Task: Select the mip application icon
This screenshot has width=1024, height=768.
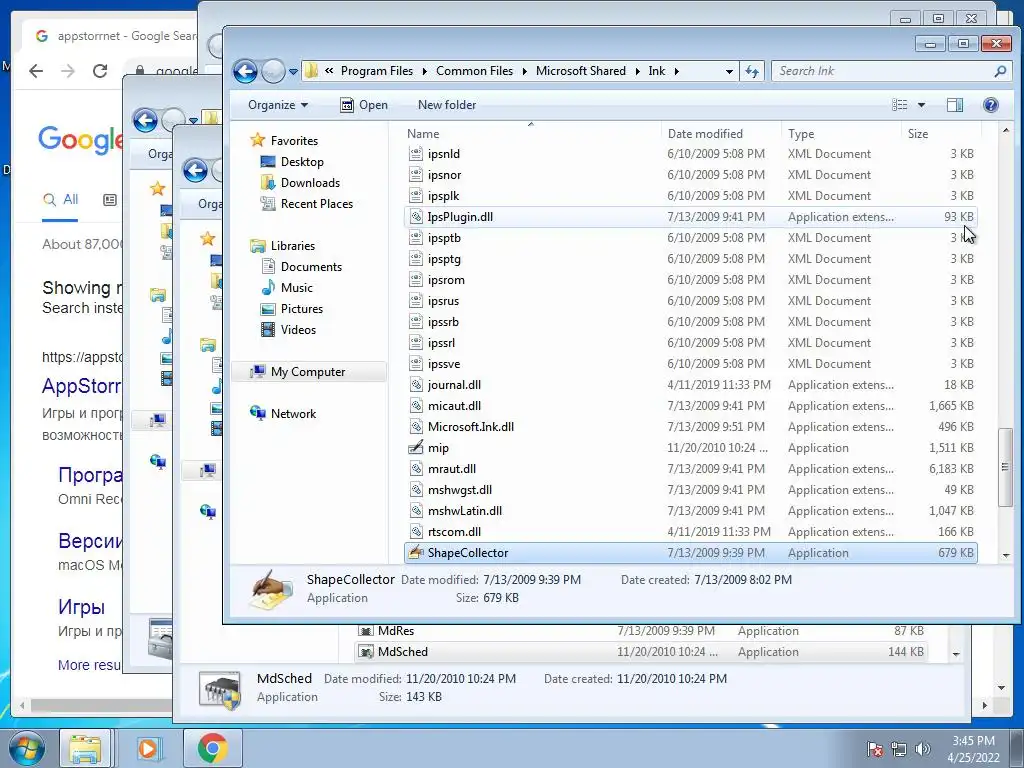Action: click(x=416, y=447)
